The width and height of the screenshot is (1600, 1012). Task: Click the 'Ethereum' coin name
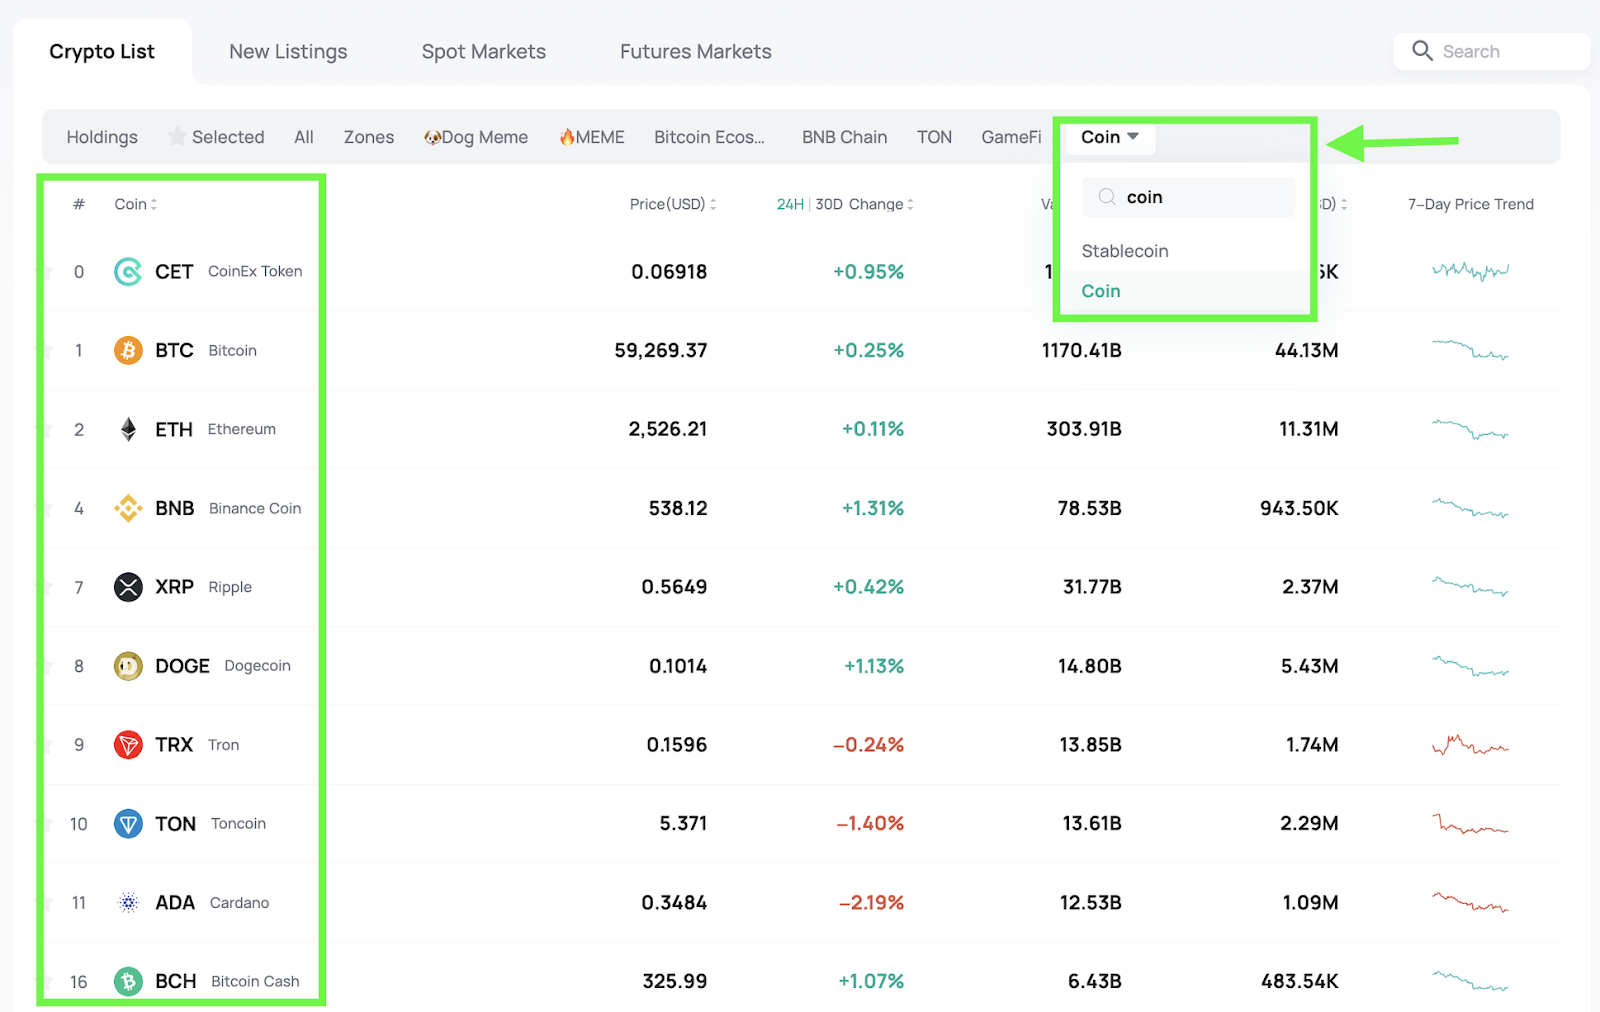[242, 429]
